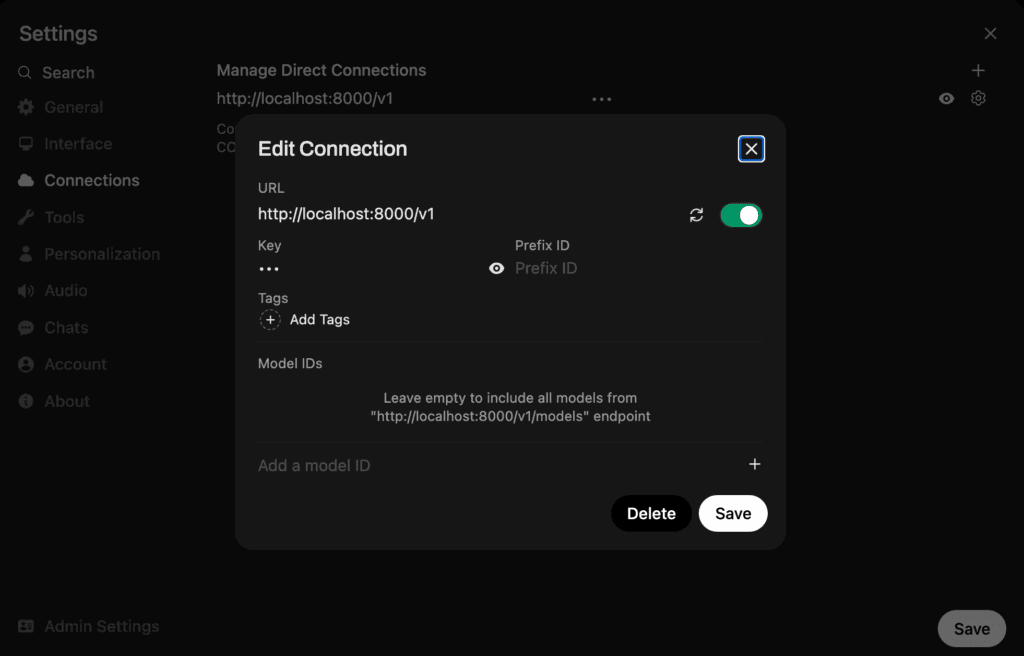Image resolution: width=1024 pixels, height=656 pixels.
Task: Click the refresh icon beside the URL
Action: 696,215
